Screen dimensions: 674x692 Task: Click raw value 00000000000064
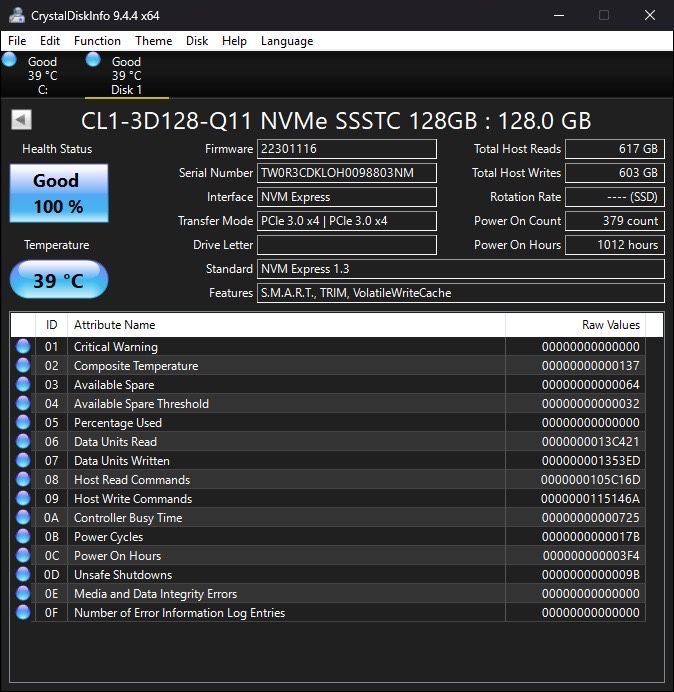click(591, 385)
